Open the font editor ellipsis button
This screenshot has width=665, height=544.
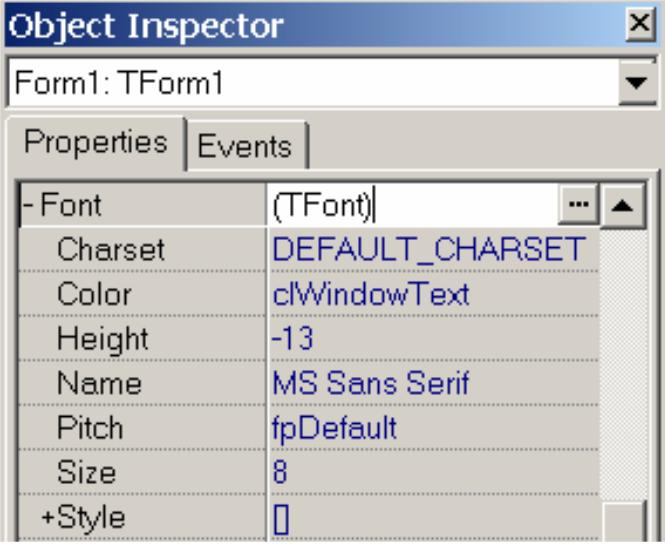(578, 205)
